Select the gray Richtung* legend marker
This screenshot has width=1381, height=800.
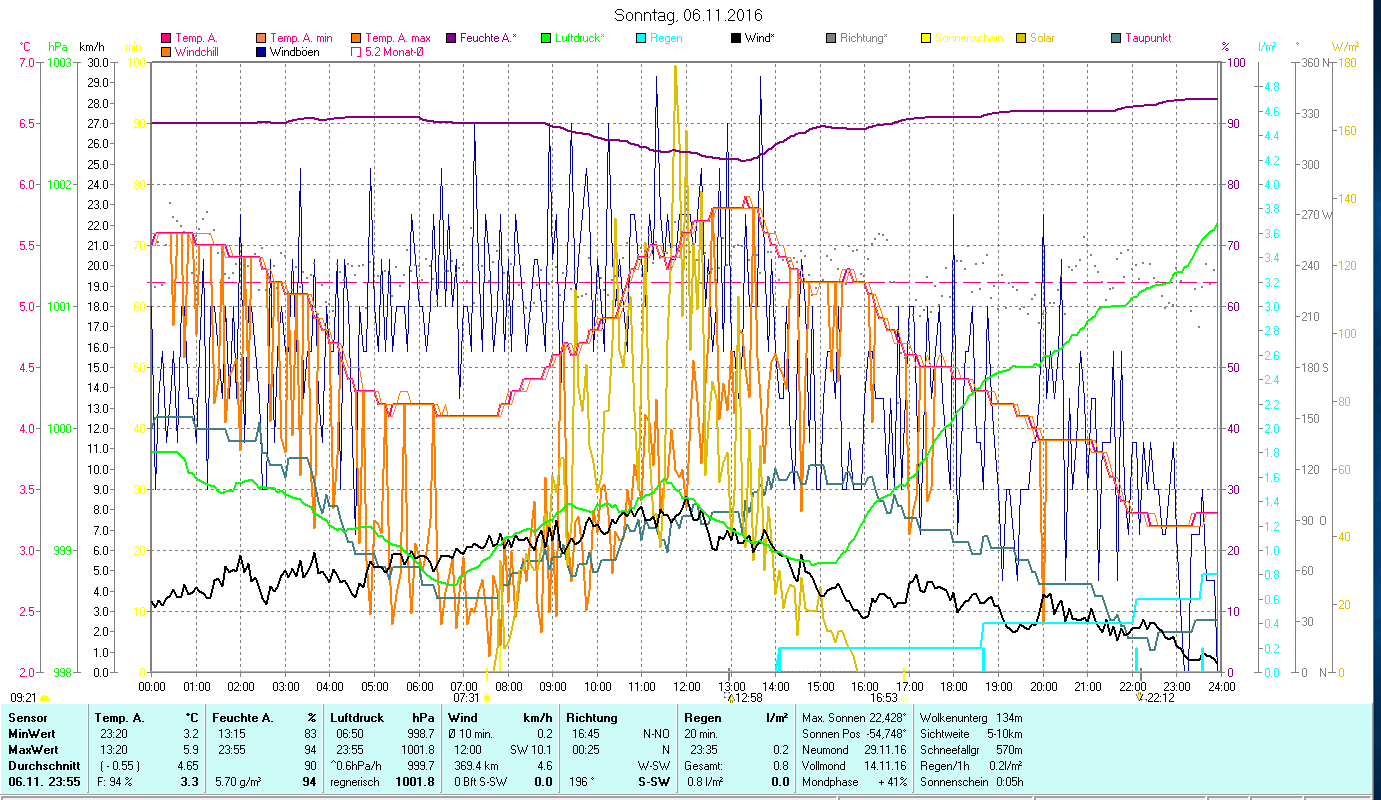[832, 38]
